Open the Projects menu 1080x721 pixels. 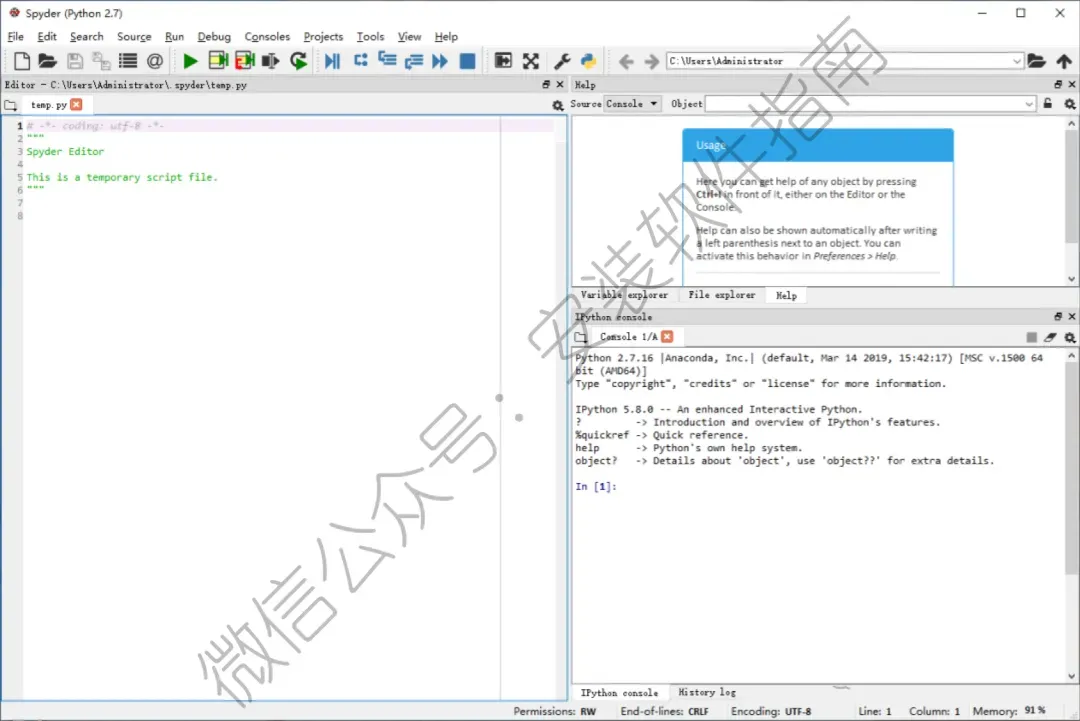[323, 36]
